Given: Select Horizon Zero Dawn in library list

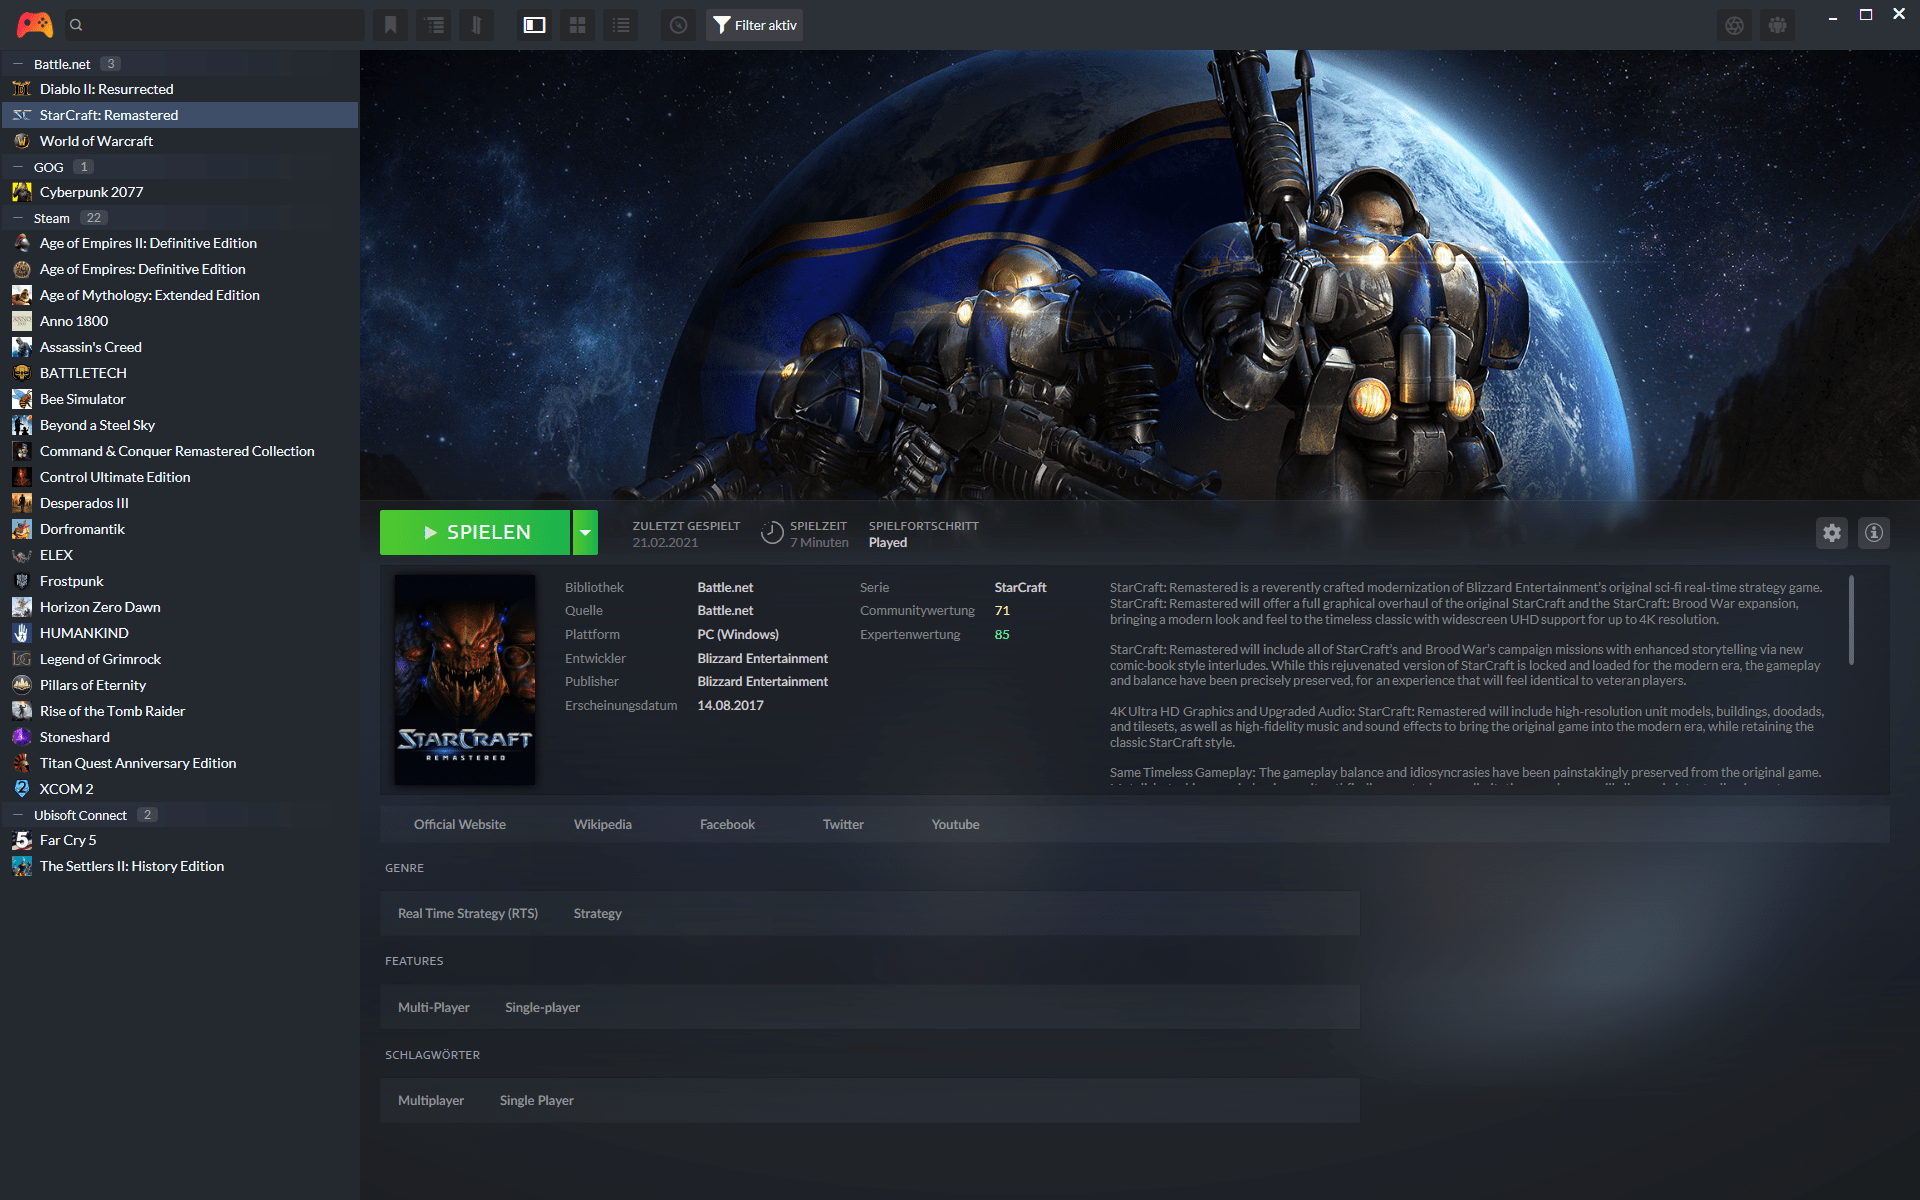Looking at the screenshot, I should pos(180,607).
